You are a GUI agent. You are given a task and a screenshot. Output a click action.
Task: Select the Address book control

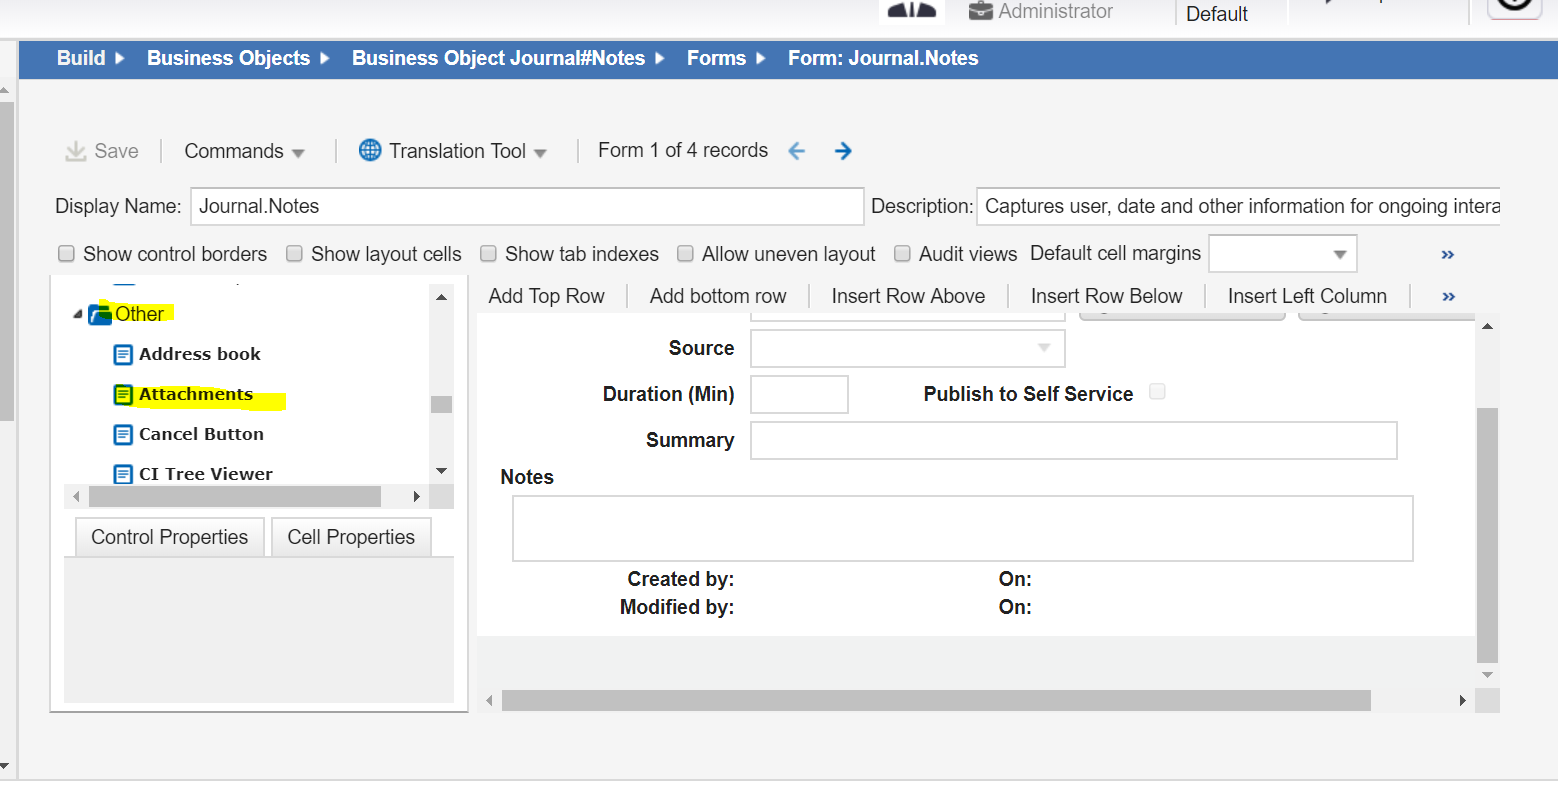coord(199,354)
